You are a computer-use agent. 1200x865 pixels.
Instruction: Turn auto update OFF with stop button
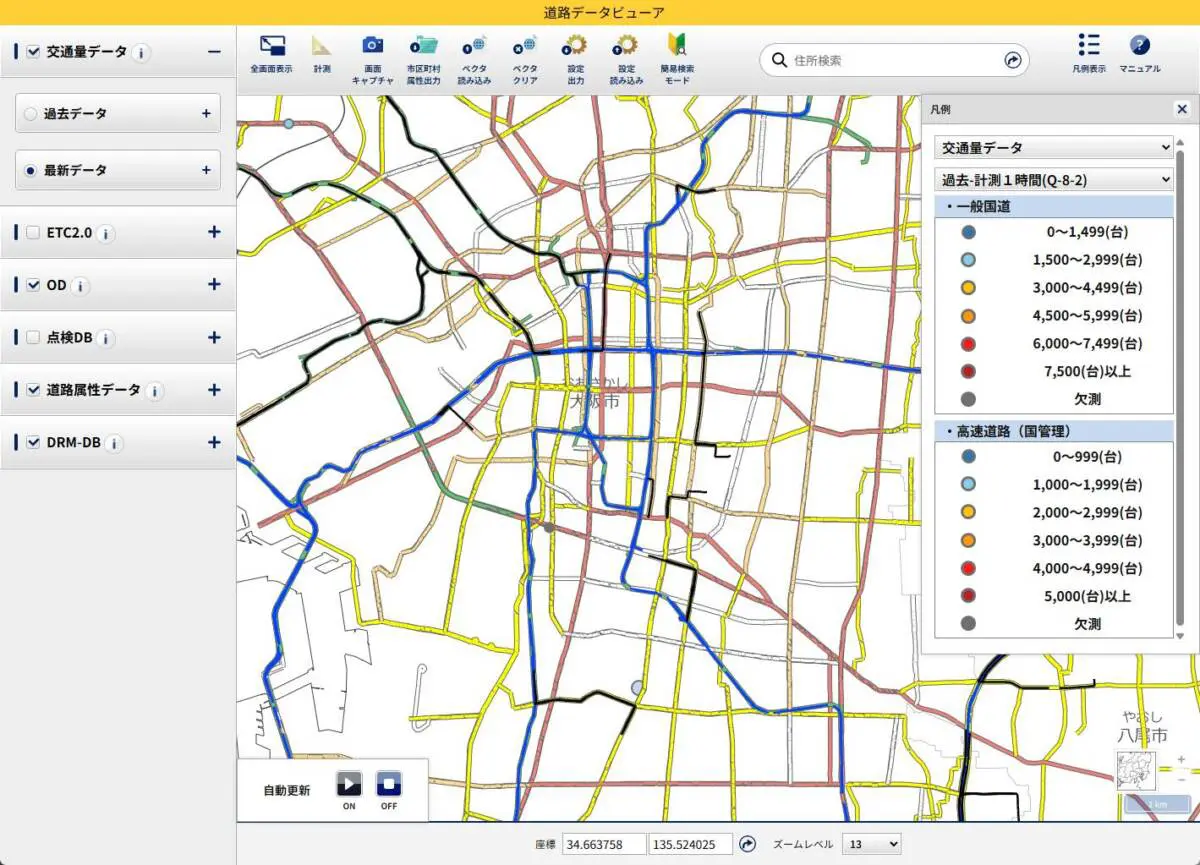[389, 783]
